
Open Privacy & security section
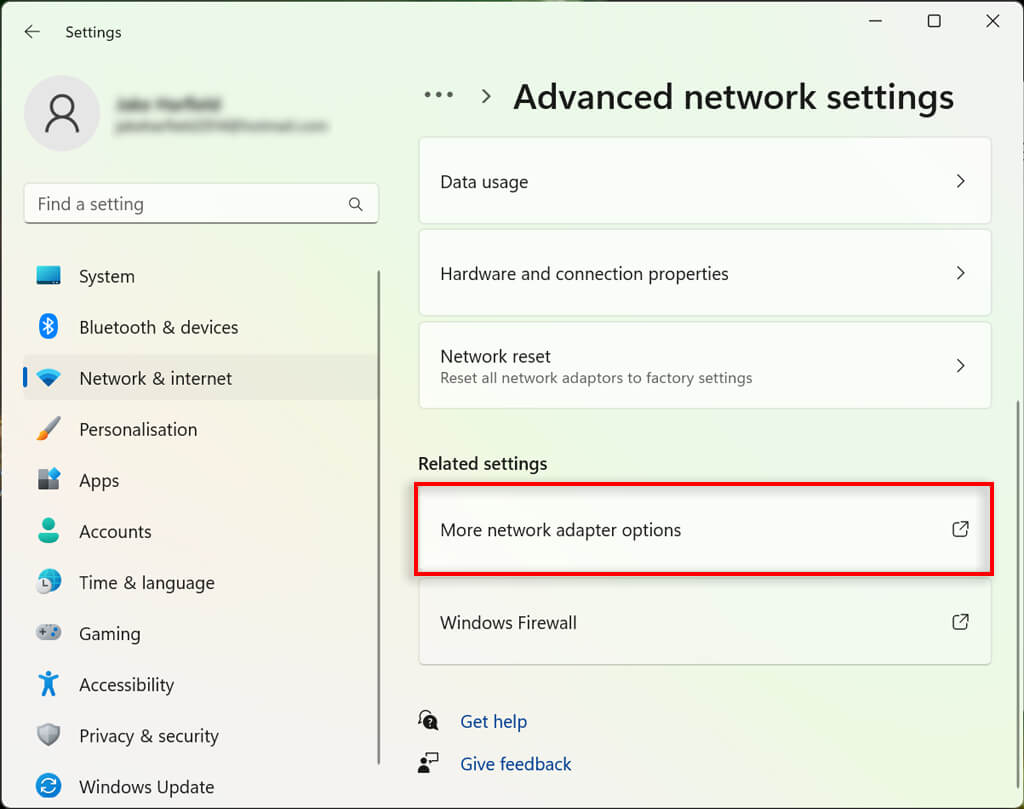click(x=148, y=735)
